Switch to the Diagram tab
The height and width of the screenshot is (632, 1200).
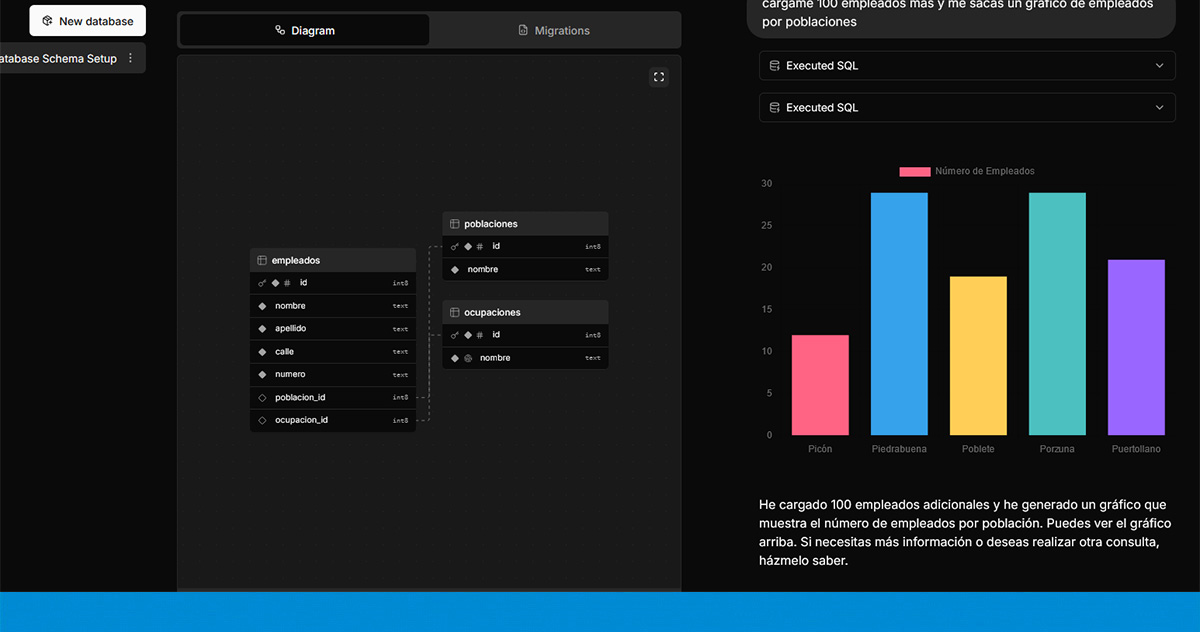(x=305, y=31)
